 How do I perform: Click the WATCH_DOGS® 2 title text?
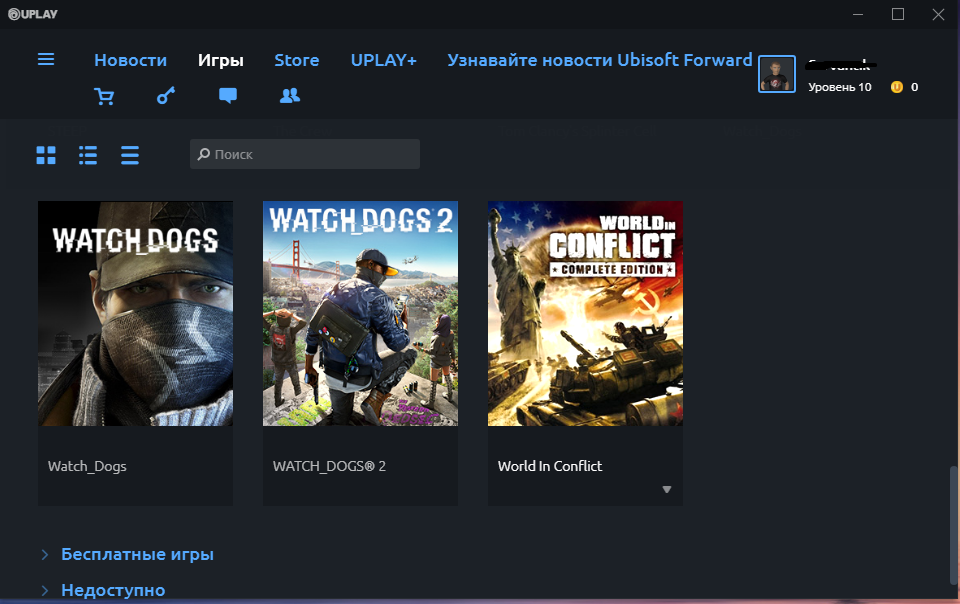point(329,466)
